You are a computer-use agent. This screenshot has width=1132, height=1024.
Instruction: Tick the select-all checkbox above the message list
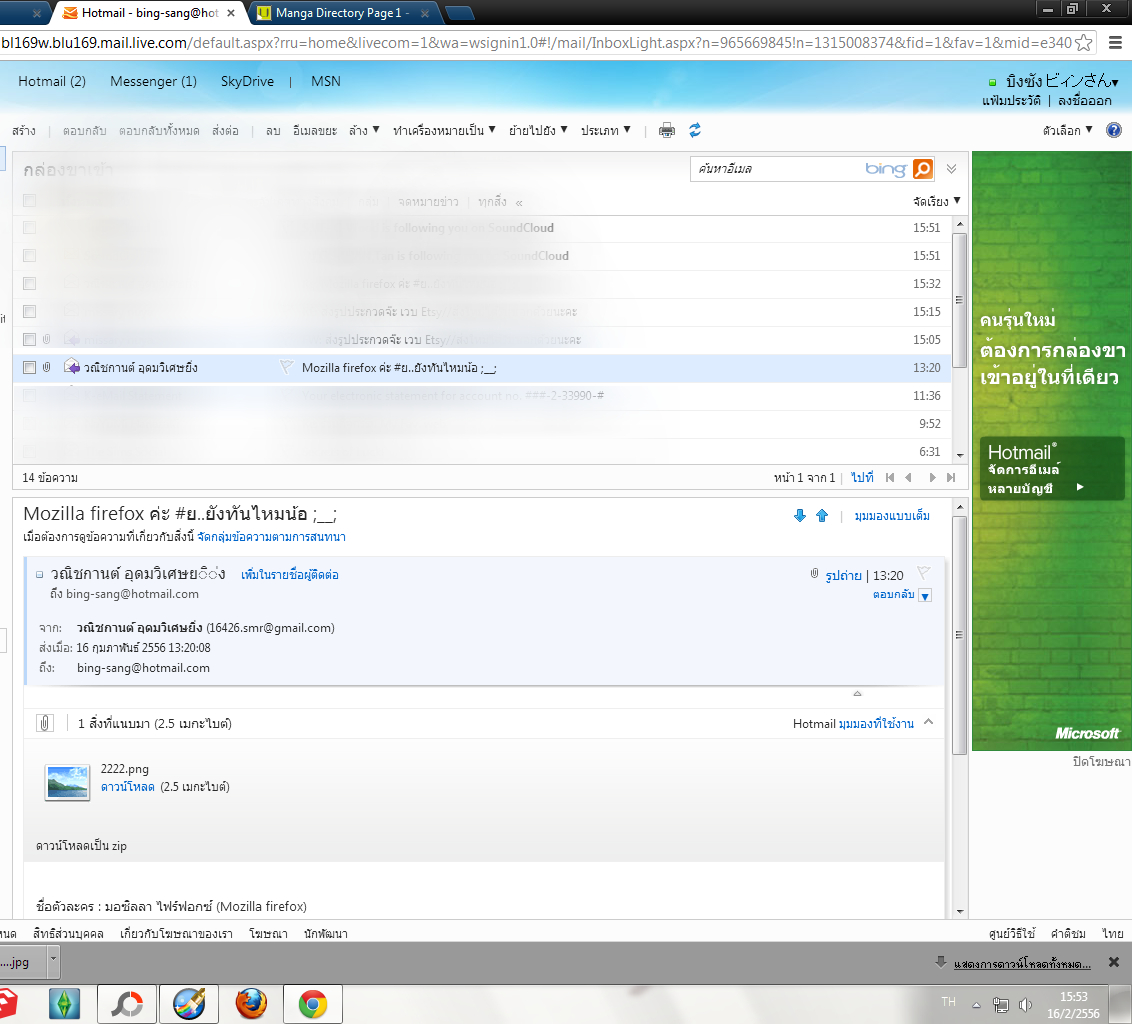tap(30, 201)
